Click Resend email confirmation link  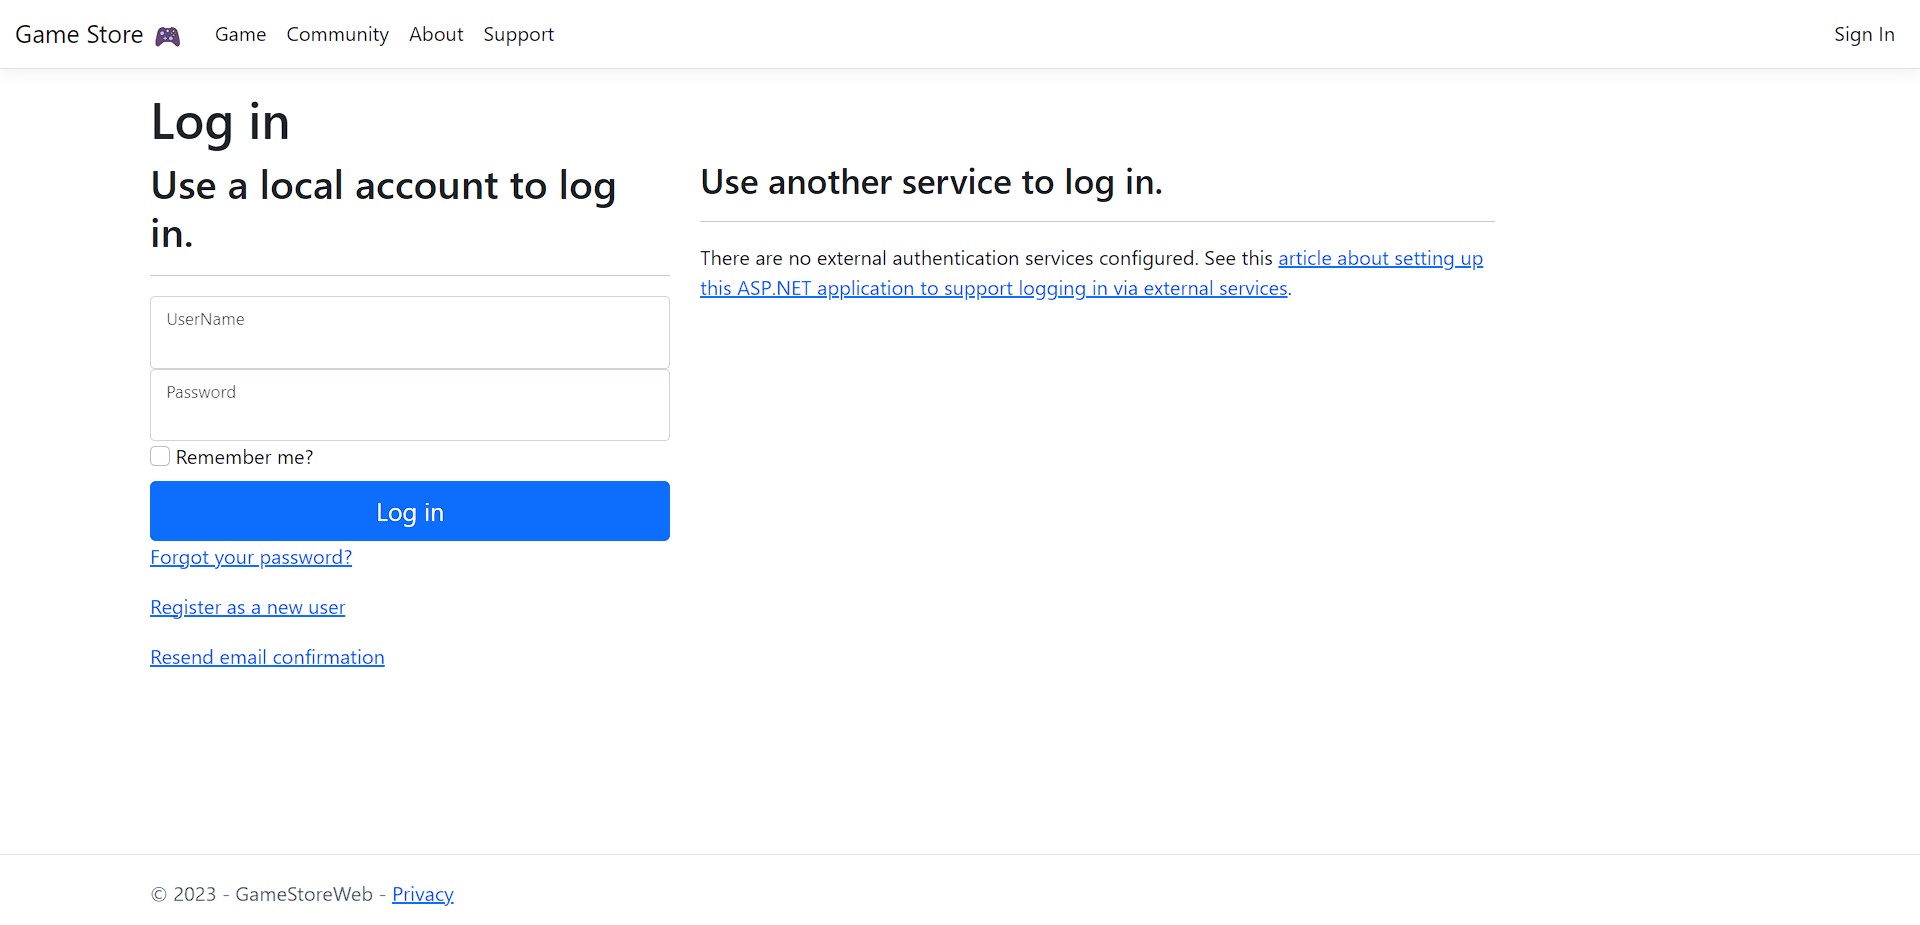(267, 657)
